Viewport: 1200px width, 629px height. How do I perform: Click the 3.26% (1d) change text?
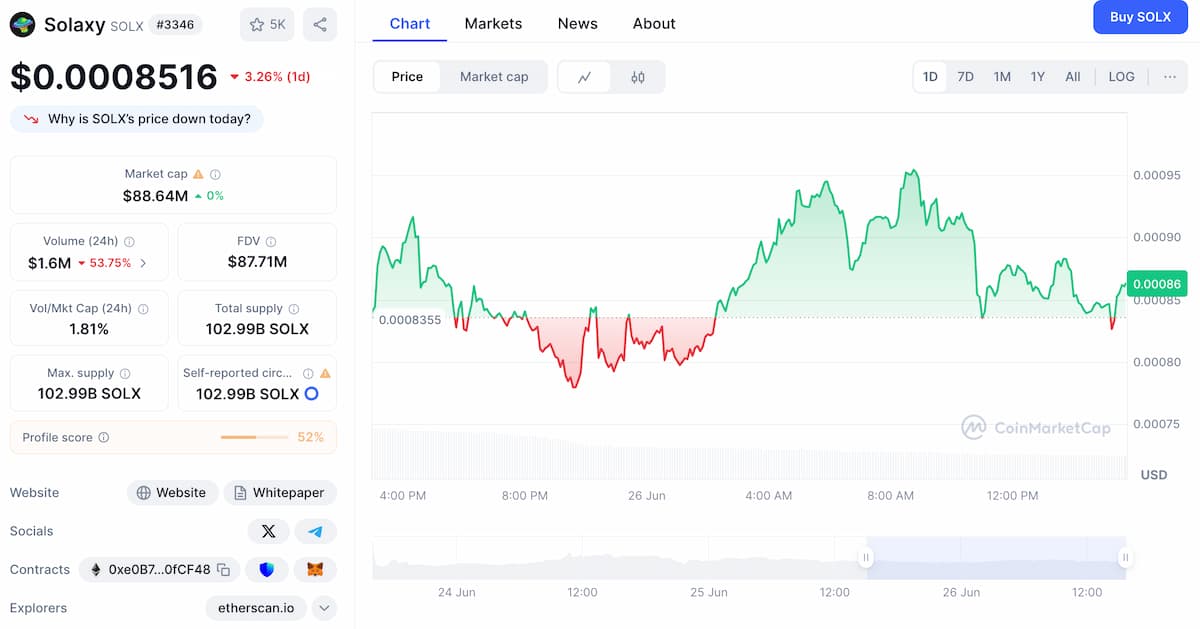click(277, 77)
